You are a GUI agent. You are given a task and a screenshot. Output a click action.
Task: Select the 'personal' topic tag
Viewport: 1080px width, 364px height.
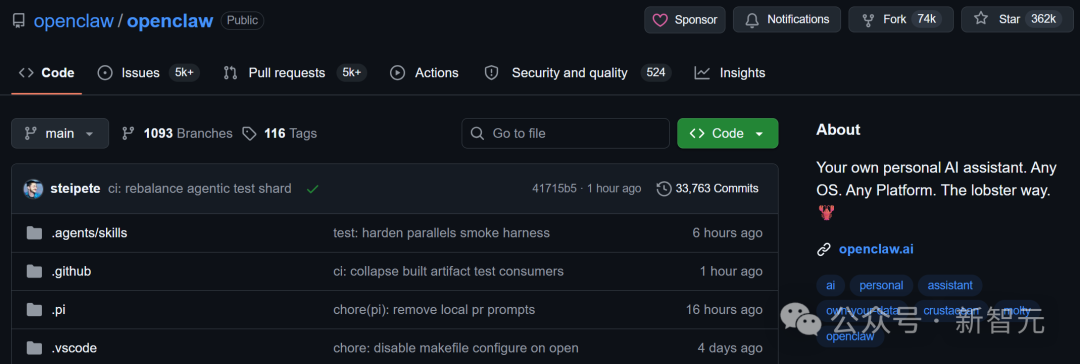click(881, 285)
